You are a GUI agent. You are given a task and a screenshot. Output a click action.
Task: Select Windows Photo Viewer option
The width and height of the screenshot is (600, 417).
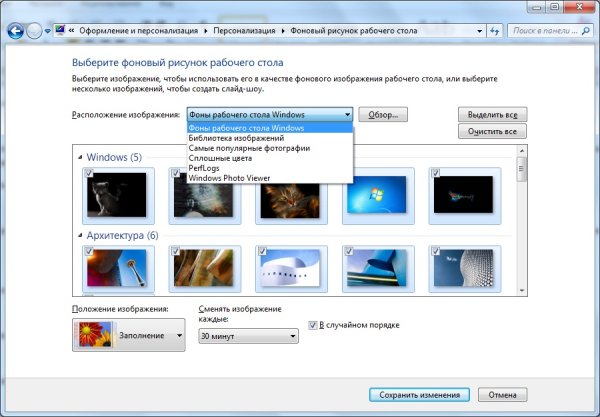[x=270, y=178]
